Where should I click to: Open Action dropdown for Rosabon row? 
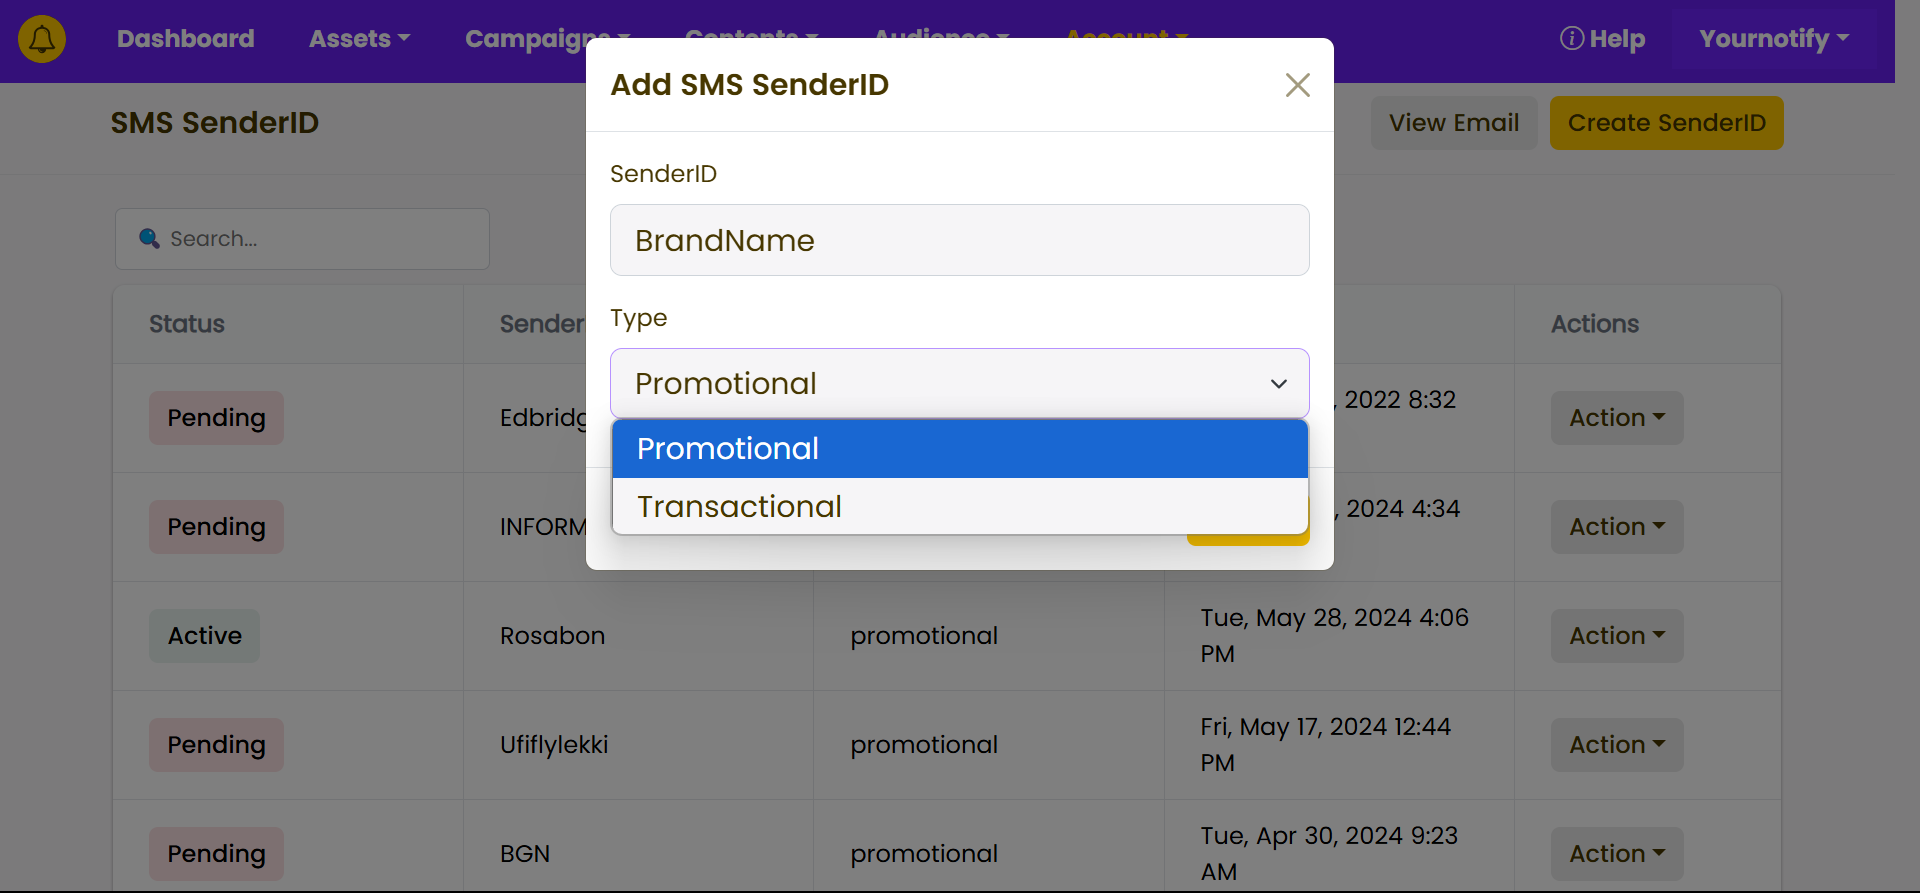tap(1617, 636)
